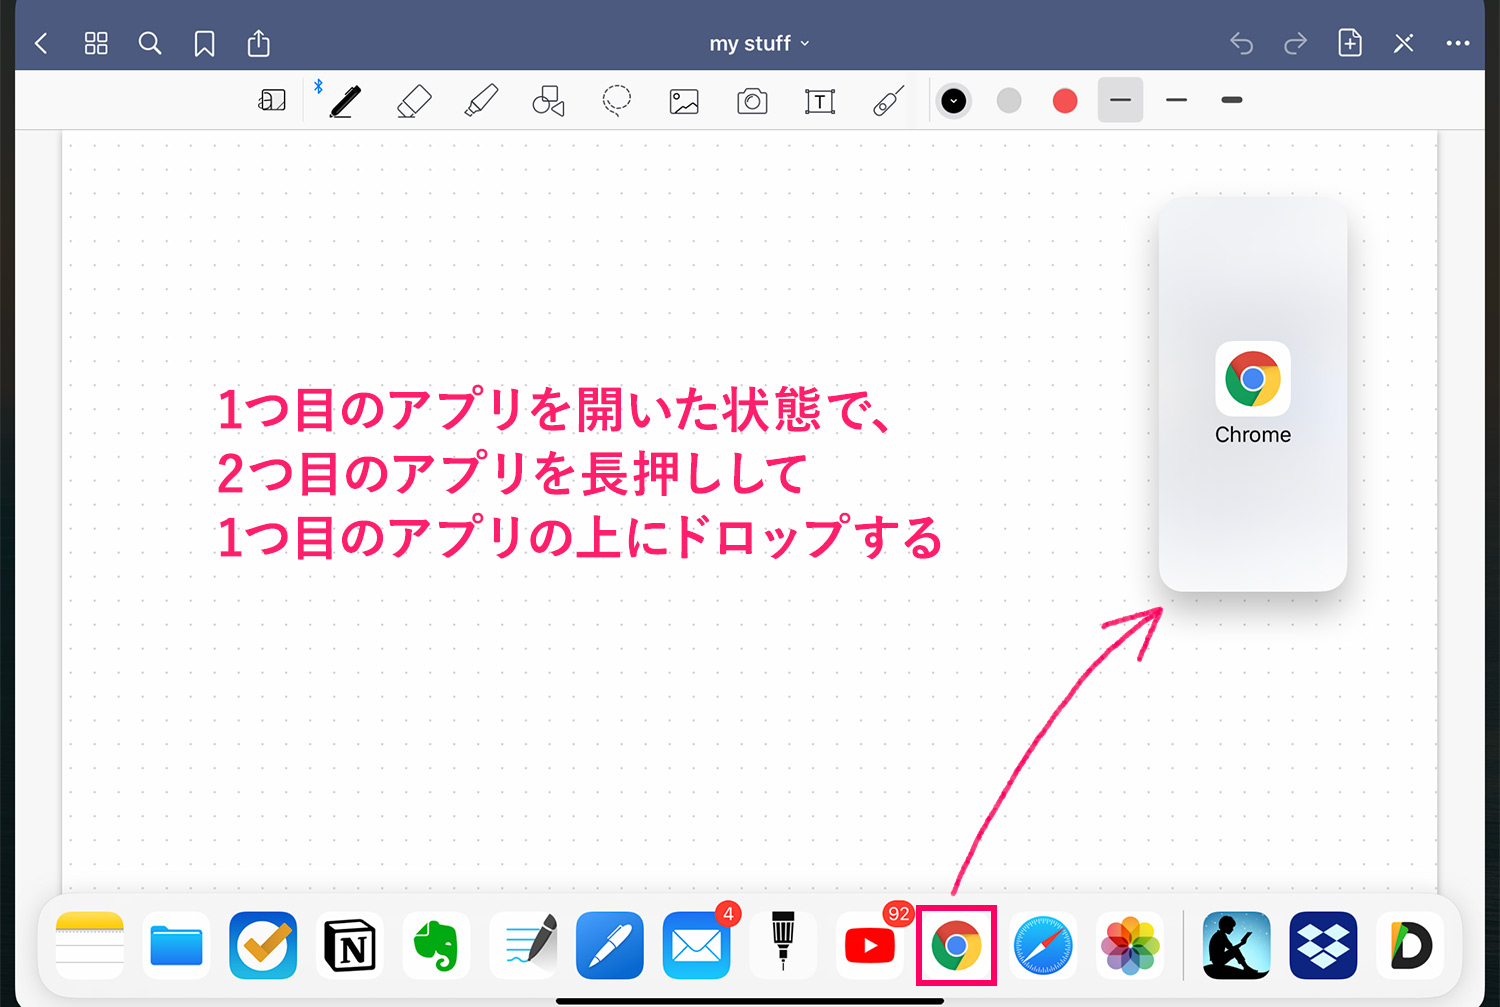Select the thinnest stroke width

tap(1120, 100)
